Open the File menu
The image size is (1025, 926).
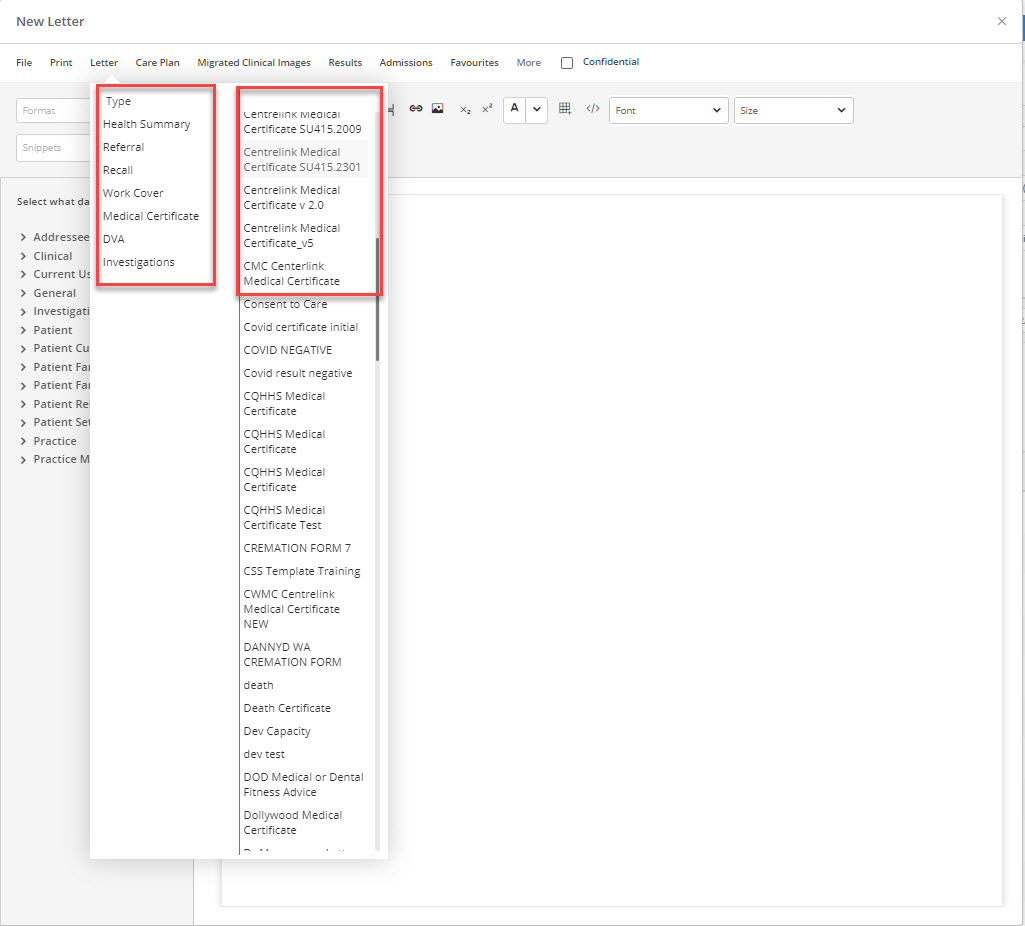(24, 63)
